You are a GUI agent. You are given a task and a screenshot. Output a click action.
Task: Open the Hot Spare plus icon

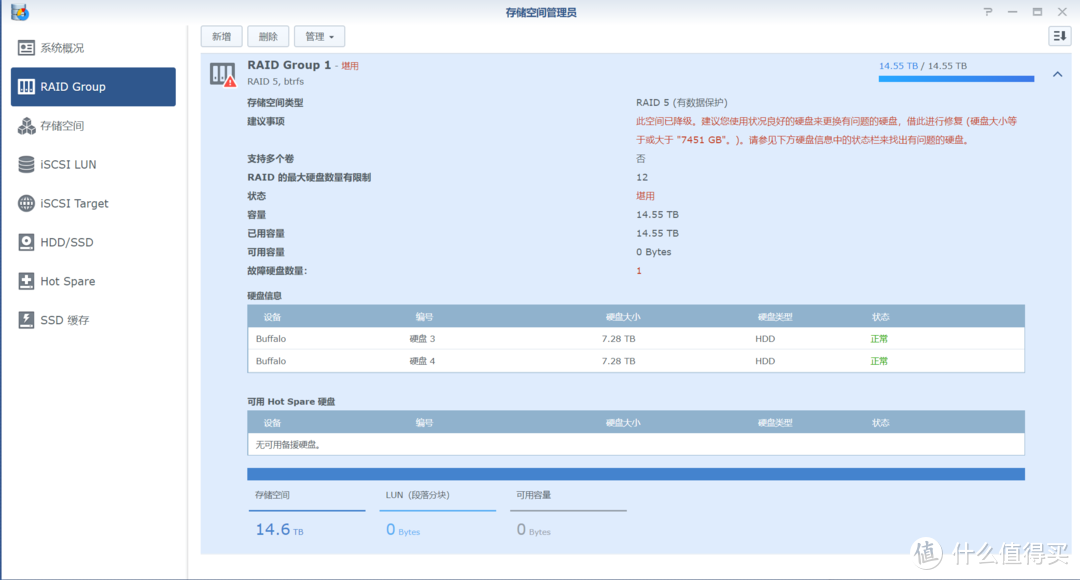point(26,281)
